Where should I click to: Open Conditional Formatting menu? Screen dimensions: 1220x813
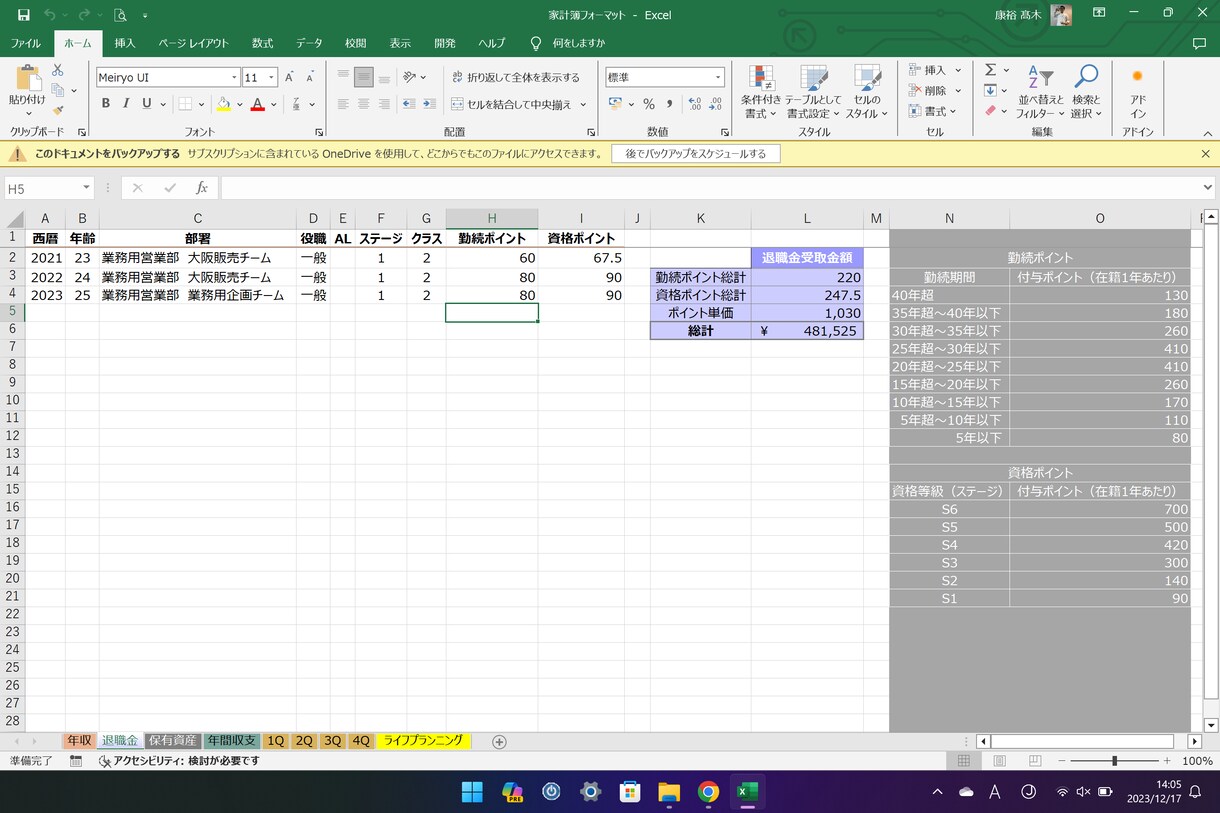761,92
